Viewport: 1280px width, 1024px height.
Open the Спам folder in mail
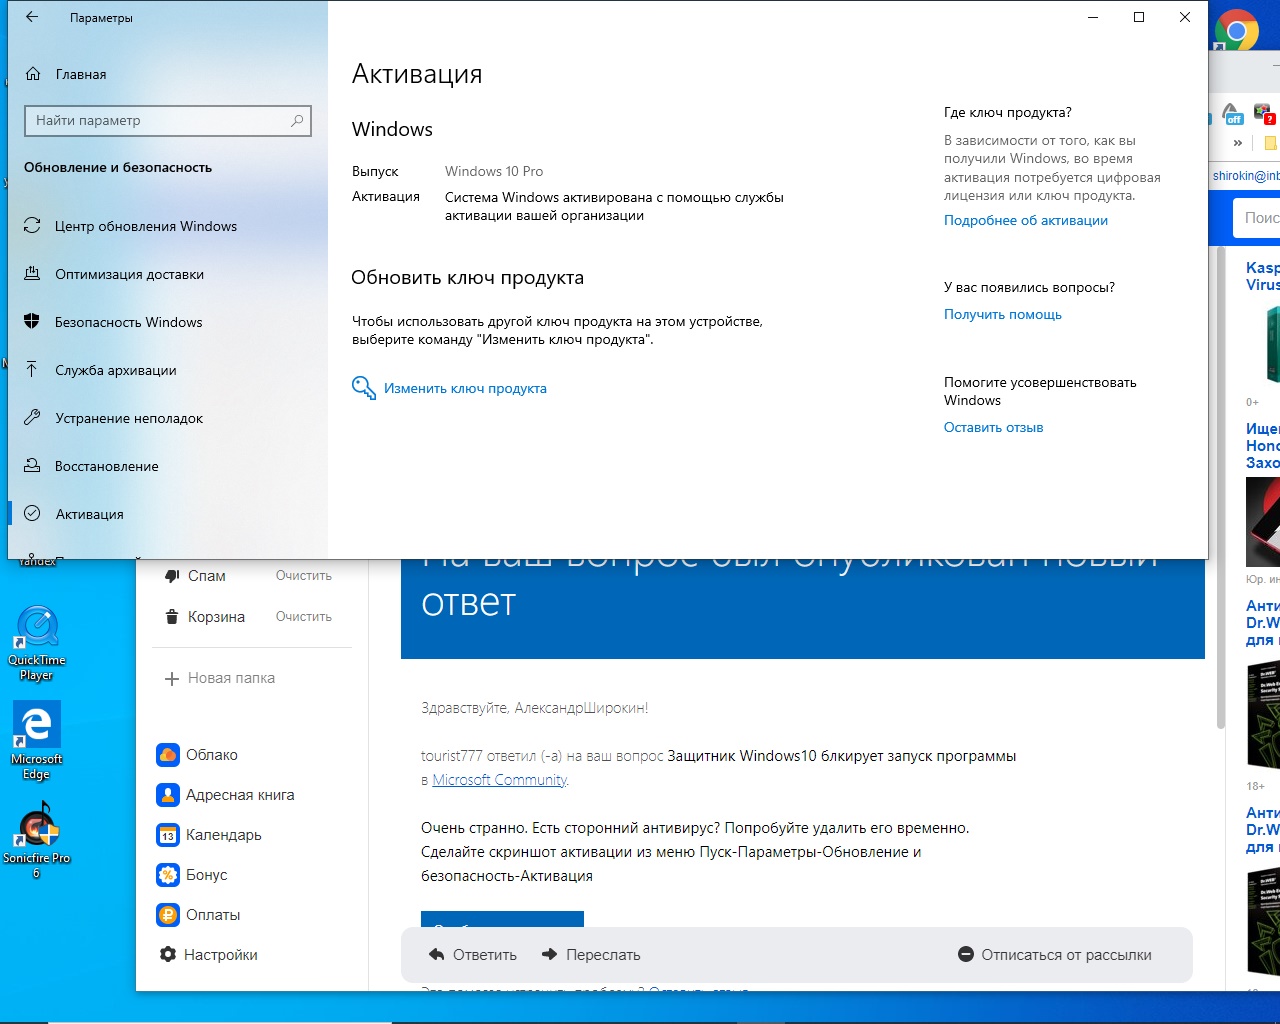pyautogui.click(x=207, y=576)
